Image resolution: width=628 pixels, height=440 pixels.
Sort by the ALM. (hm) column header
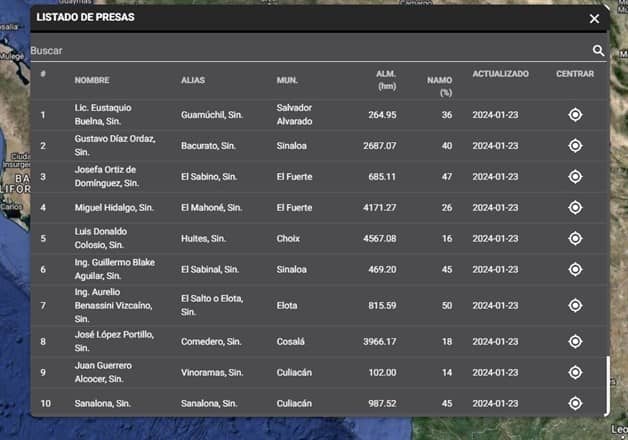coord(386,80)
